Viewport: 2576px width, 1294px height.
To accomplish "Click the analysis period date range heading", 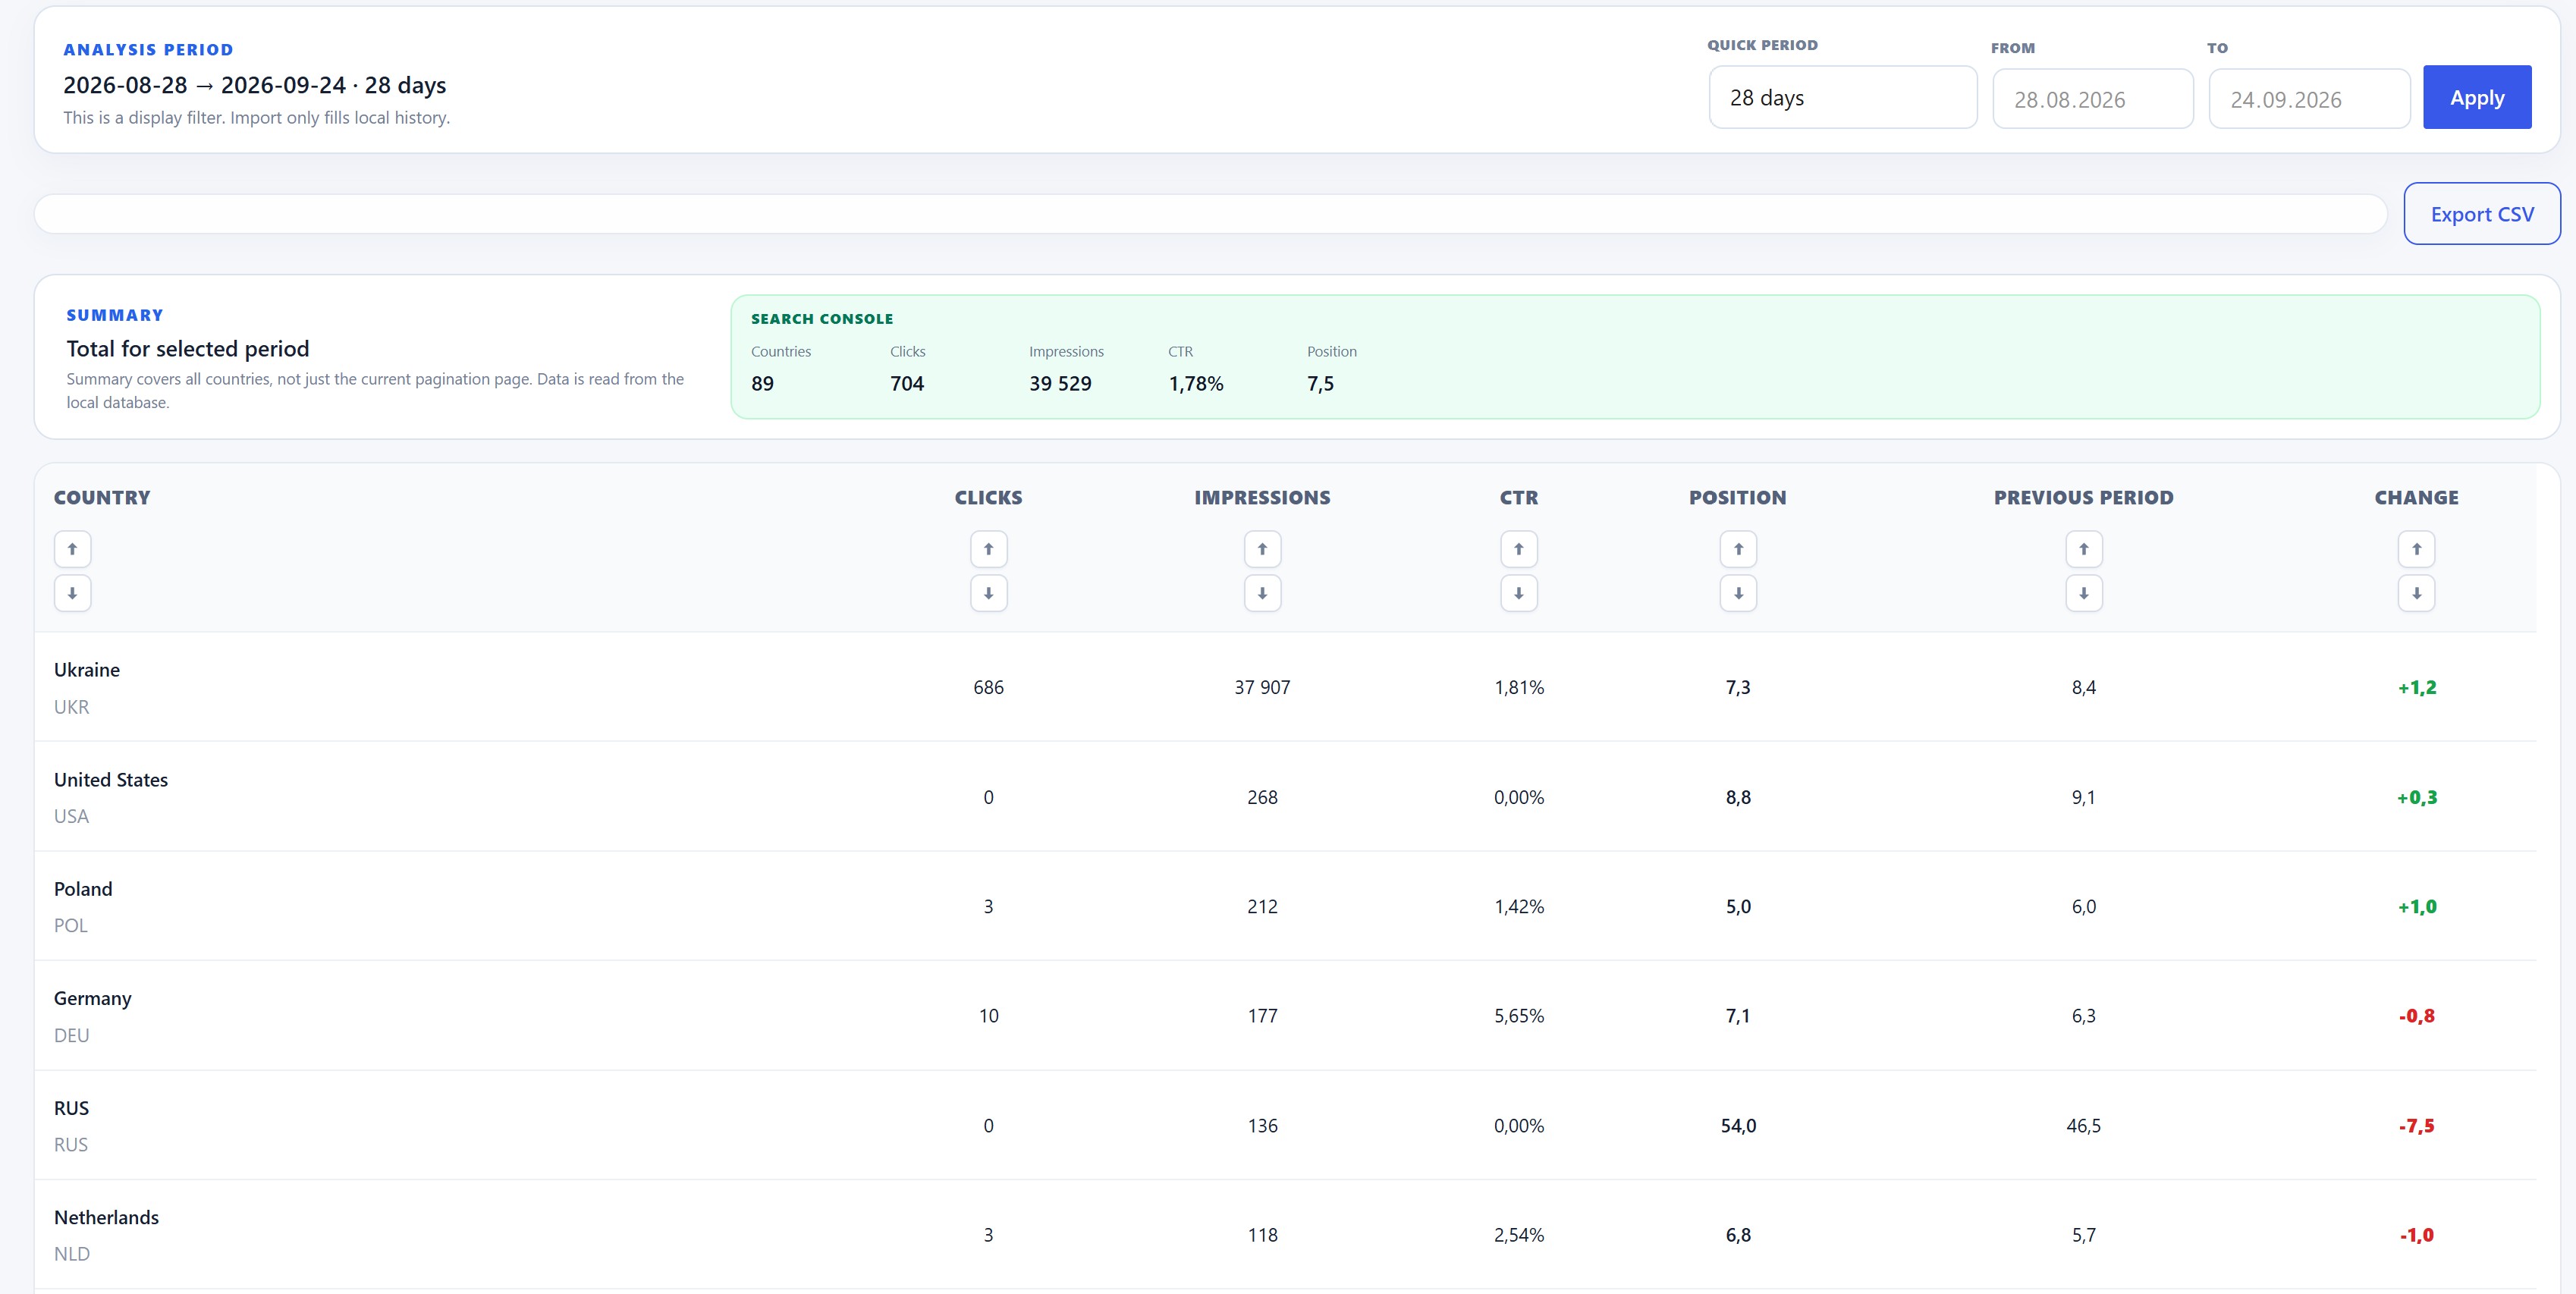I will pyautogui.click(x=255, y=85).
